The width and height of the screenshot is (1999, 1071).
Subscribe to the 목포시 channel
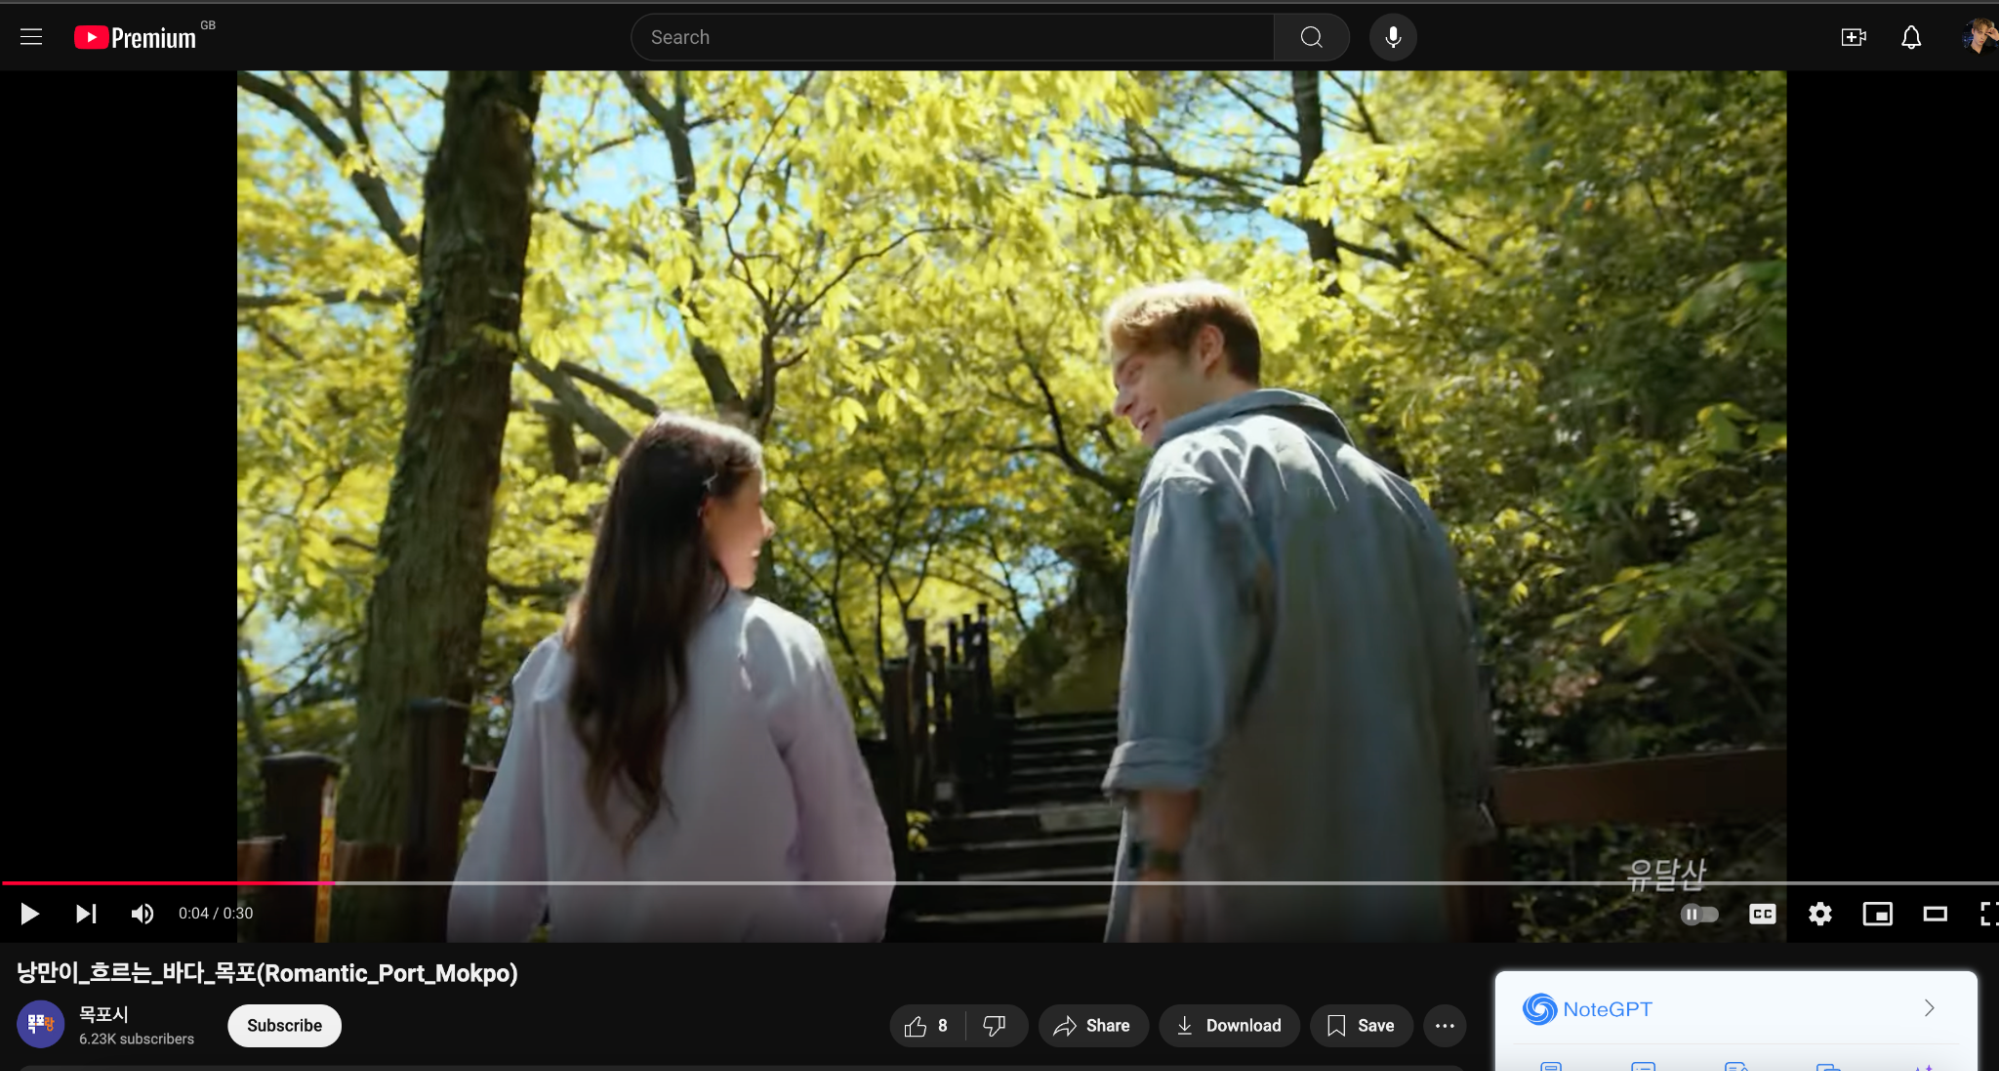[x=284, y=1025]
